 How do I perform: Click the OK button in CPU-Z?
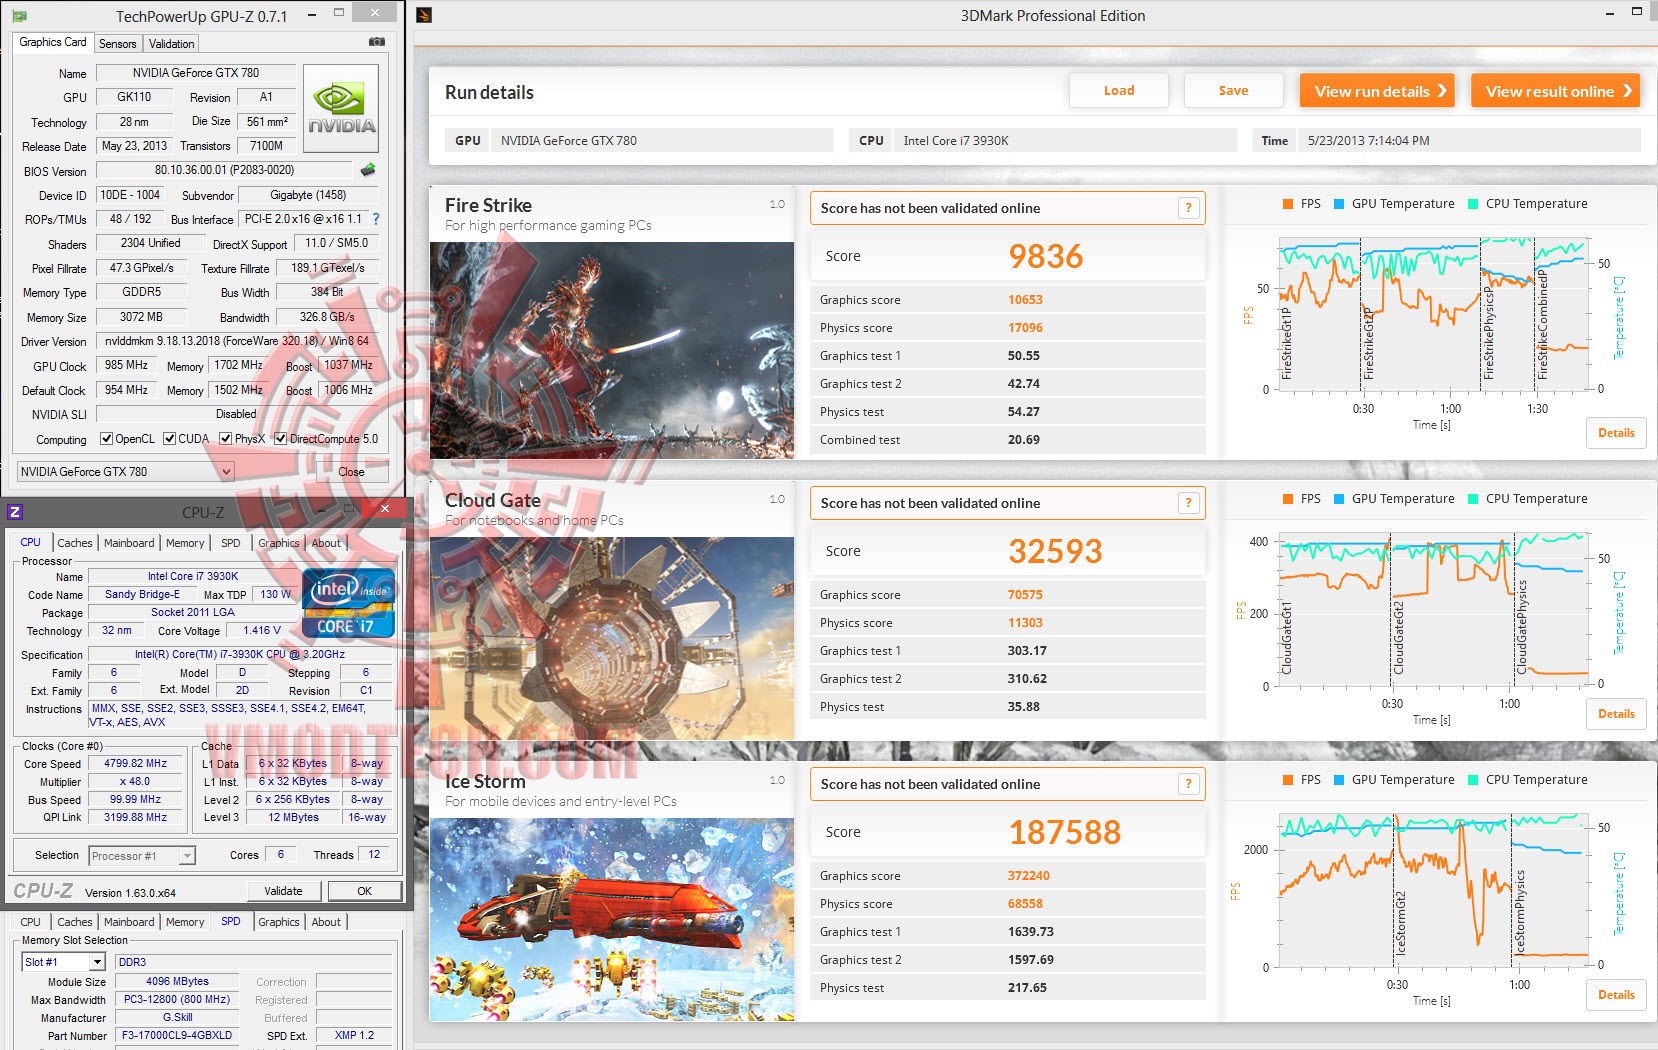tap(364, 891)
